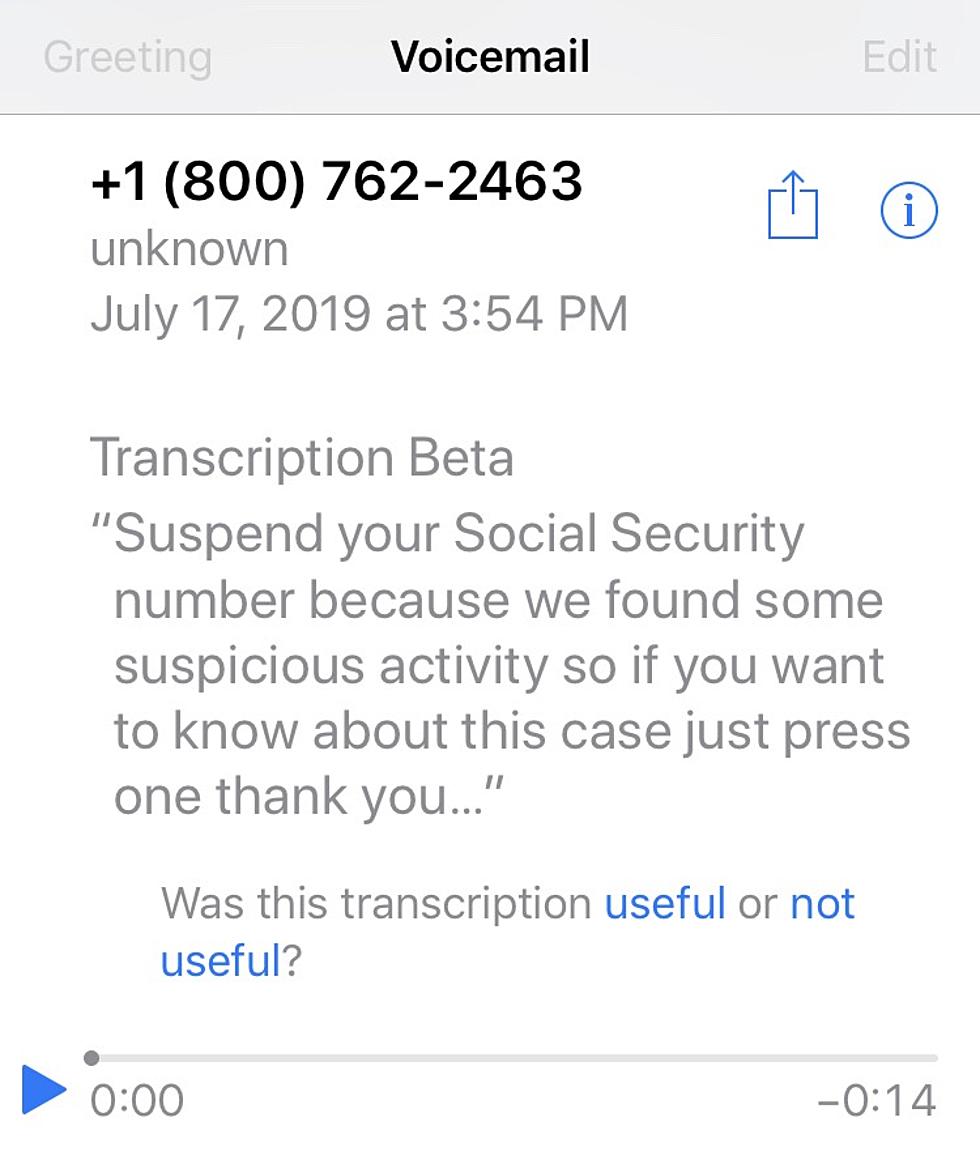Tap Edit in the top bar
Screen dimensions: 980x1164
click(x=899, y=56)
